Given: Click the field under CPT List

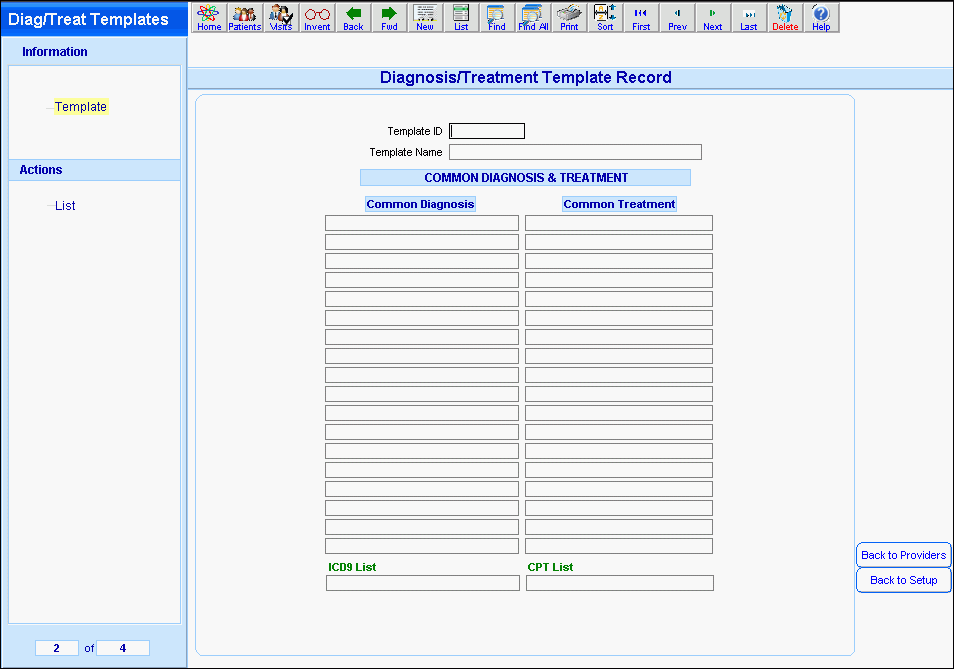Looking at the screenshot, I should coord(619,583).
